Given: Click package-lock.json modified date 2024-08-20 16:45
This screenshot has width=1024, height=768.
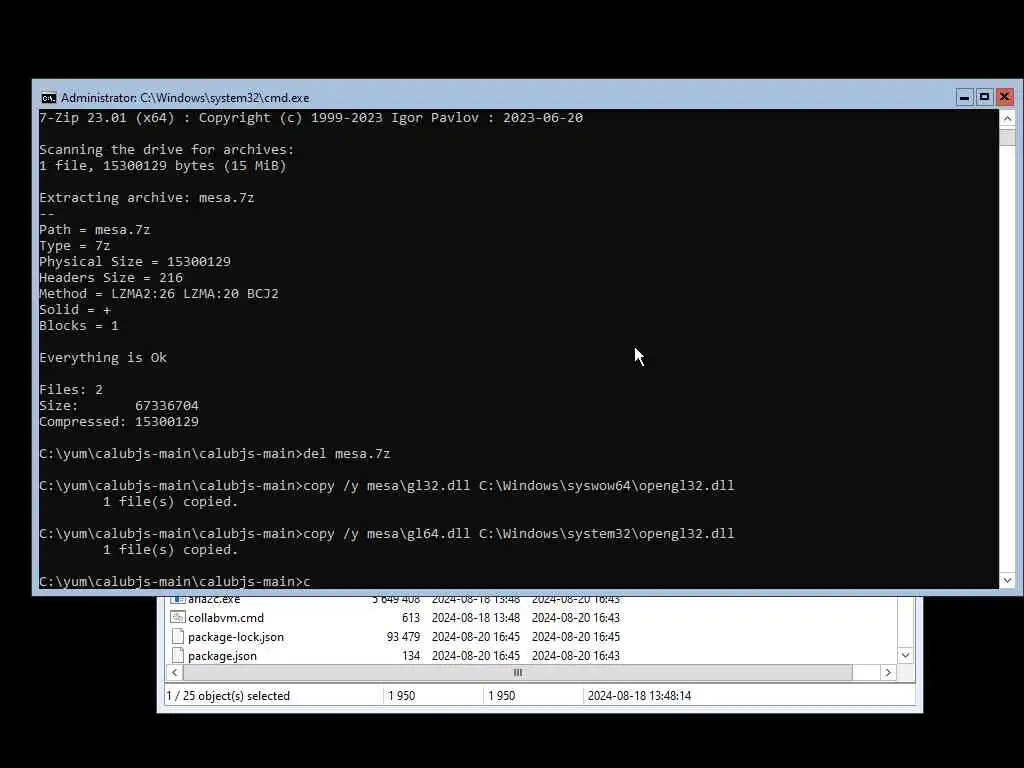Looking at the screenshot, I should click(x=475, y=637).
